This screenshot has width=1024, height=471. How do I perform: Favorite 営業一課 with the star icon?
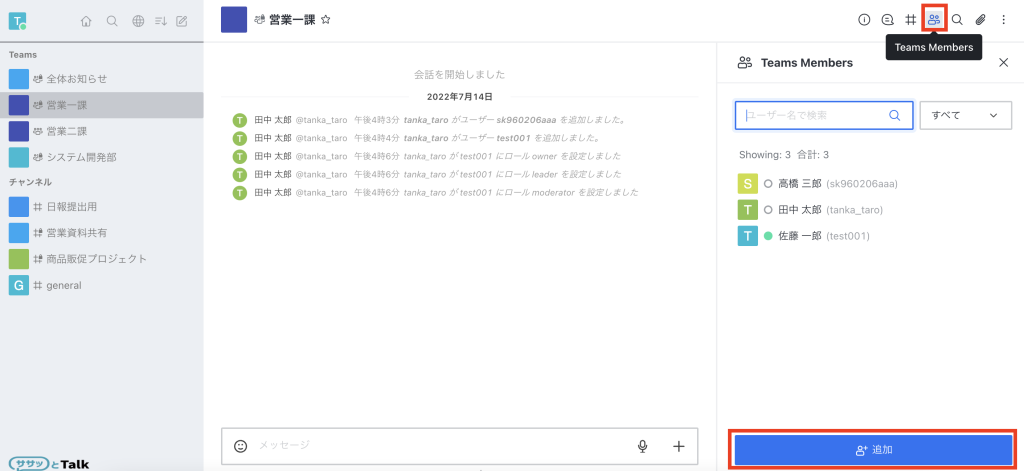pyautogui.click(x=326, y=20)
